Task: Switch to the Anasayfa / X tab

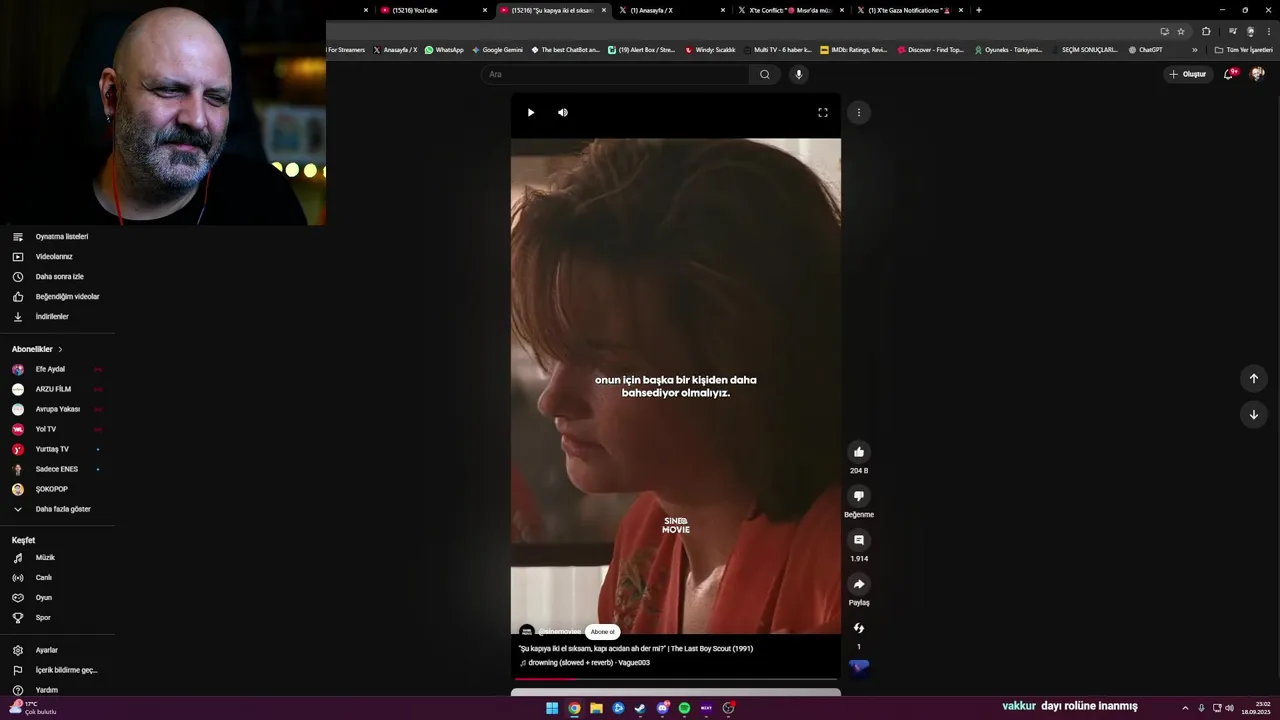Action: coord(670,10)
